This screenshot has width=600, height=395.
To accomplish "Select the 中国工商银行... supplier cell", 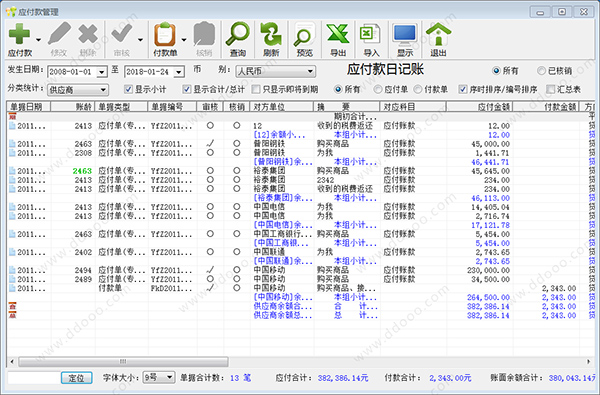I will (282, 234).
